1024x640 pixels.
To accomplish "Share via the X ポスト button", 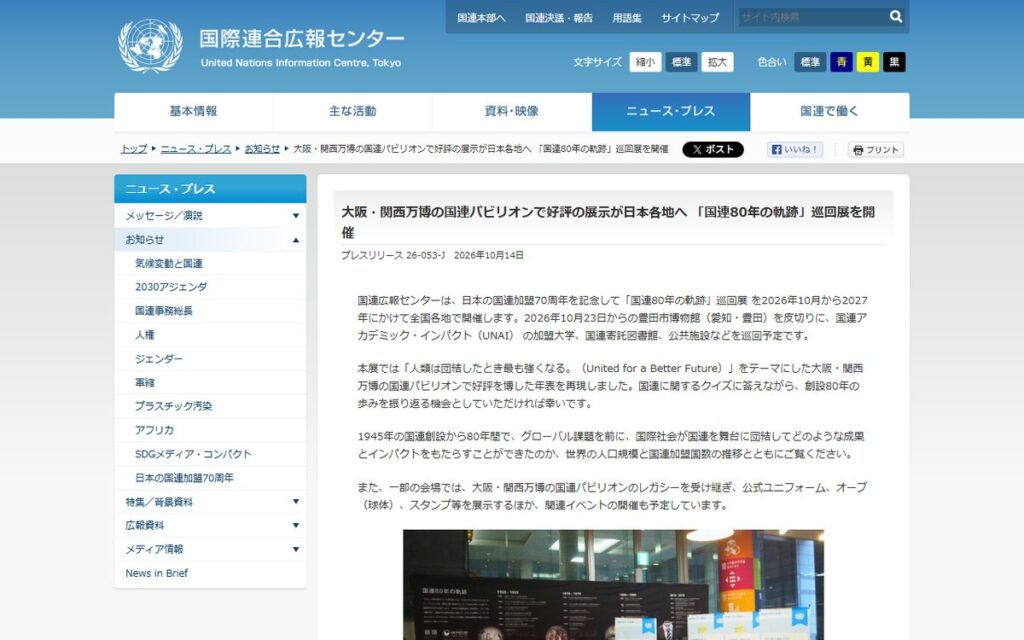I will coord(712,150).
